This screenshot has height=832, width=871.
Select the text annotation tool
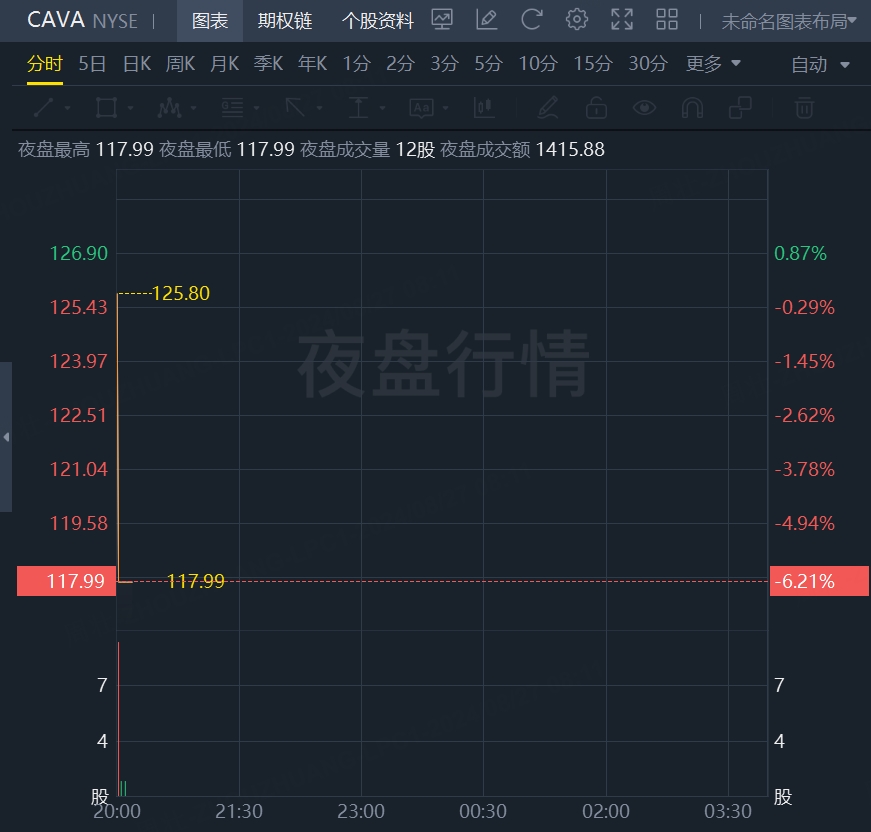click(422, 108)
